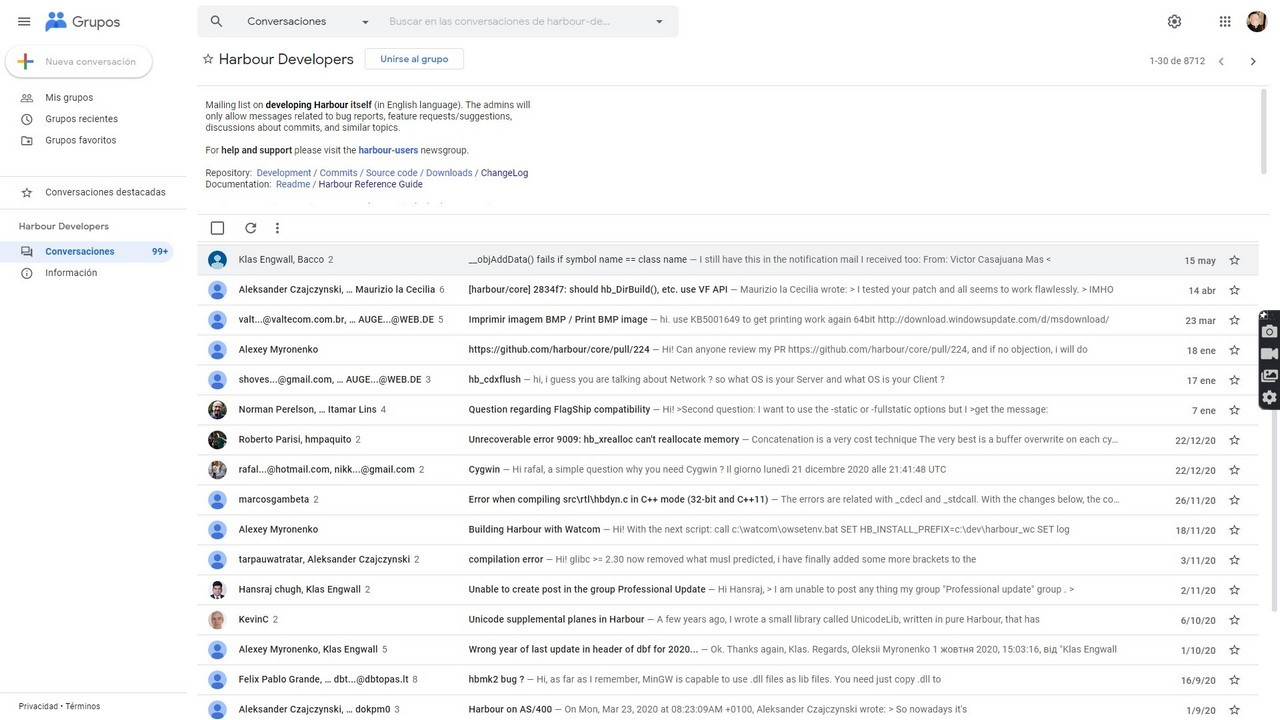1280x720 pixels.
Task: Click the Google Groups logo
Action: [83, 21]
